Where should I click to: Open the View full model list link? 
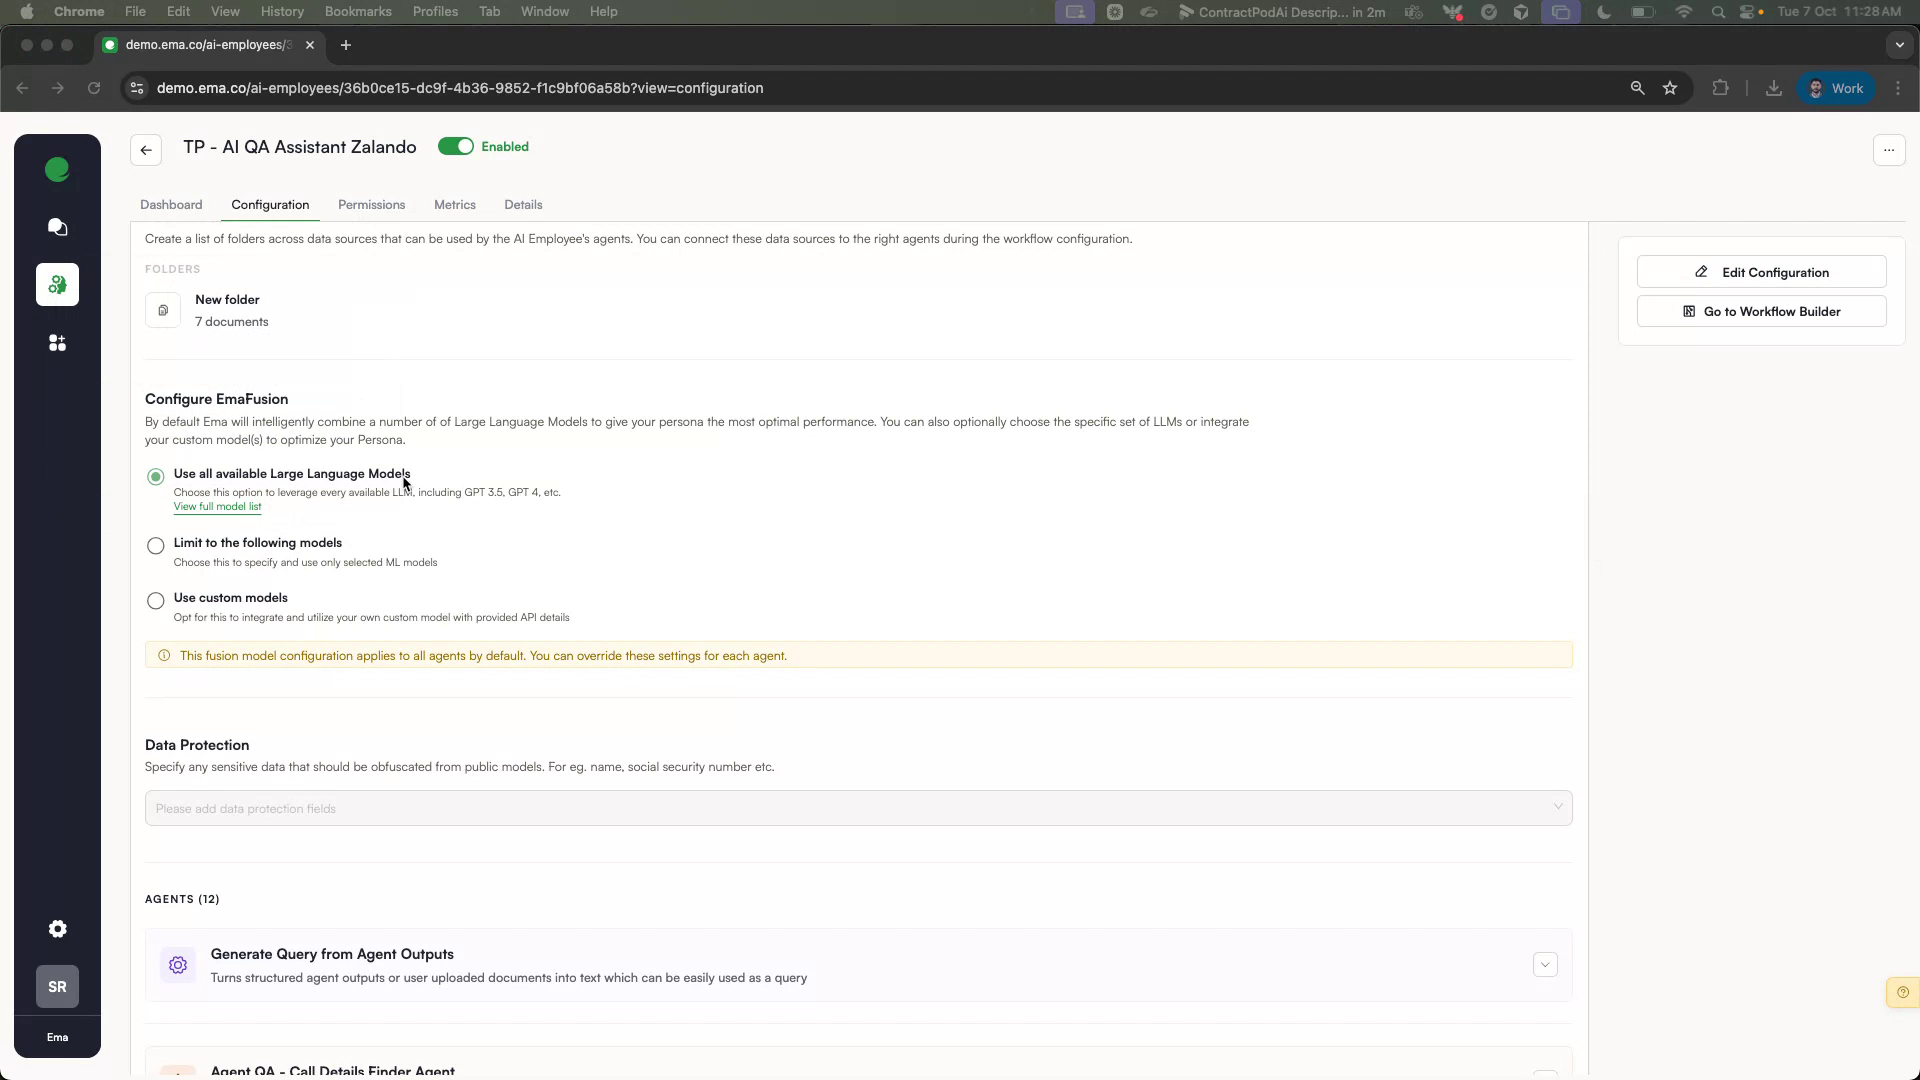[x=217, y=507]
